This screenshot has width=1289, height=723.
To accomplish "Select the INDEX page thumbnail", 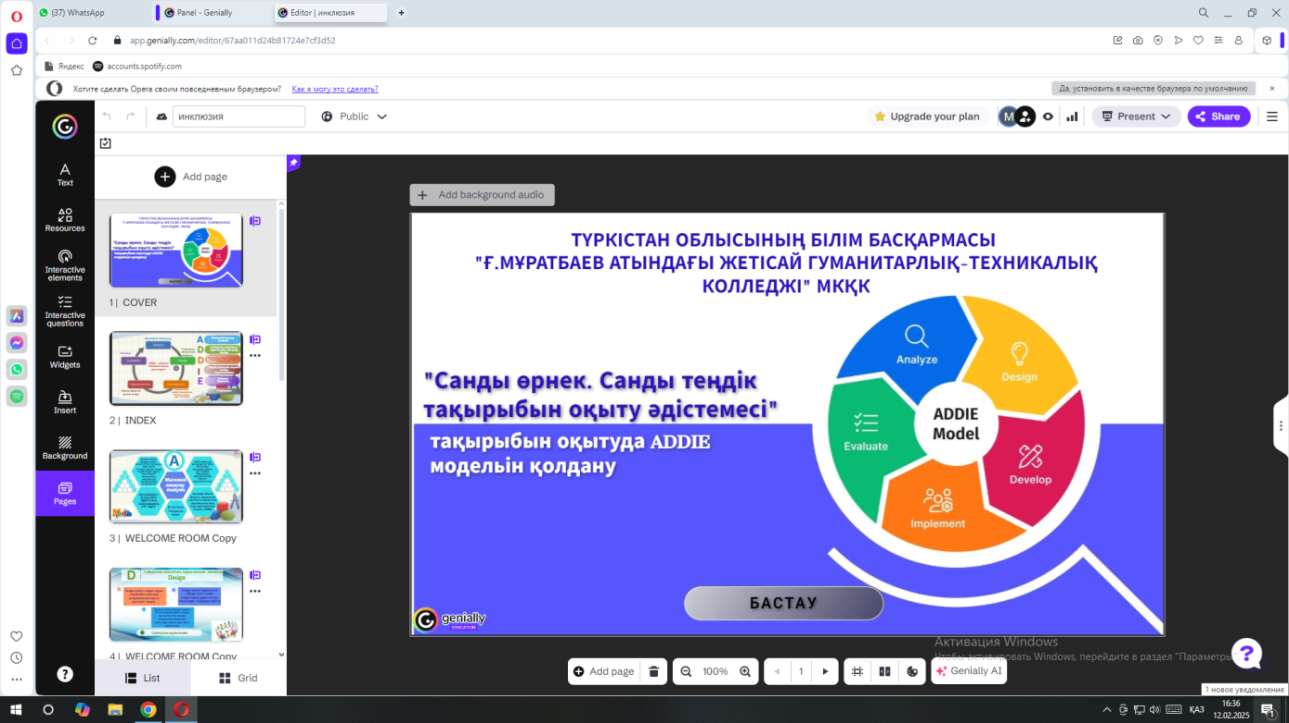I will (176, 368).
